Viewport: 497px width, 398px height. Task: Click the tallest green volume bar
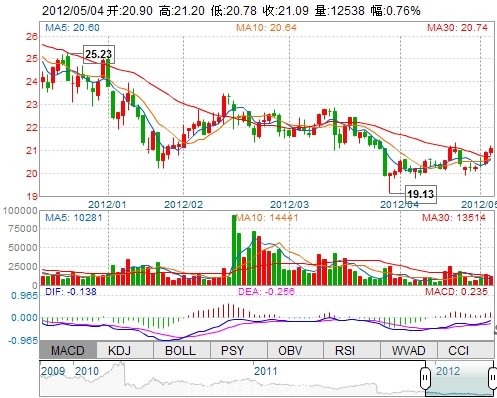point(234,250)
